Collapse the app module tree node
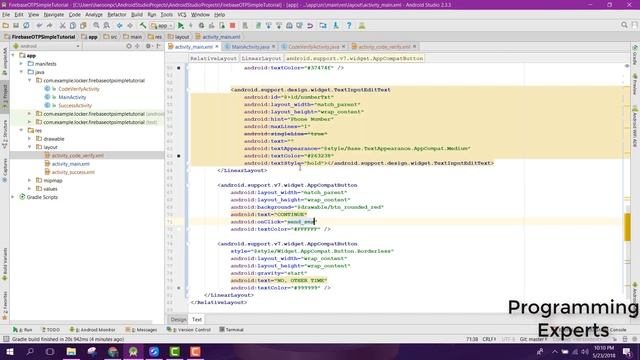Image resolution: width=640 pixels, height=360 pixels. [x=13, y=55]
